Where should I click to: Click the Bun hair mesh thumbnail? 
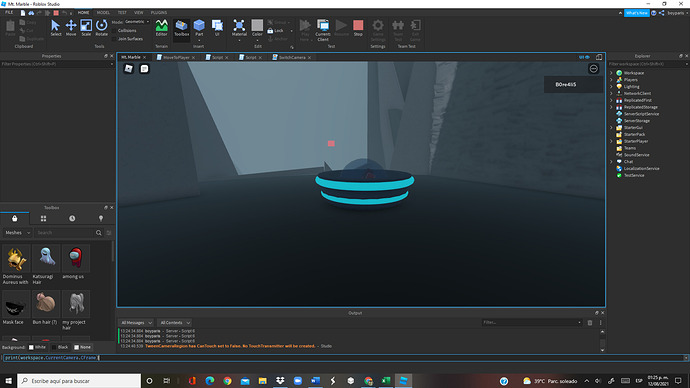click(46, 304)
